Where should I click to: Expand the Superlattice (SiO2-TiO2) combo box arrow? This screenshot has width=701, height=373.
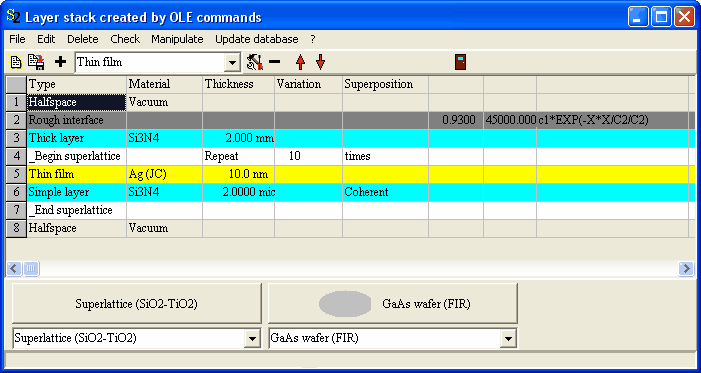tap(253, 339)
